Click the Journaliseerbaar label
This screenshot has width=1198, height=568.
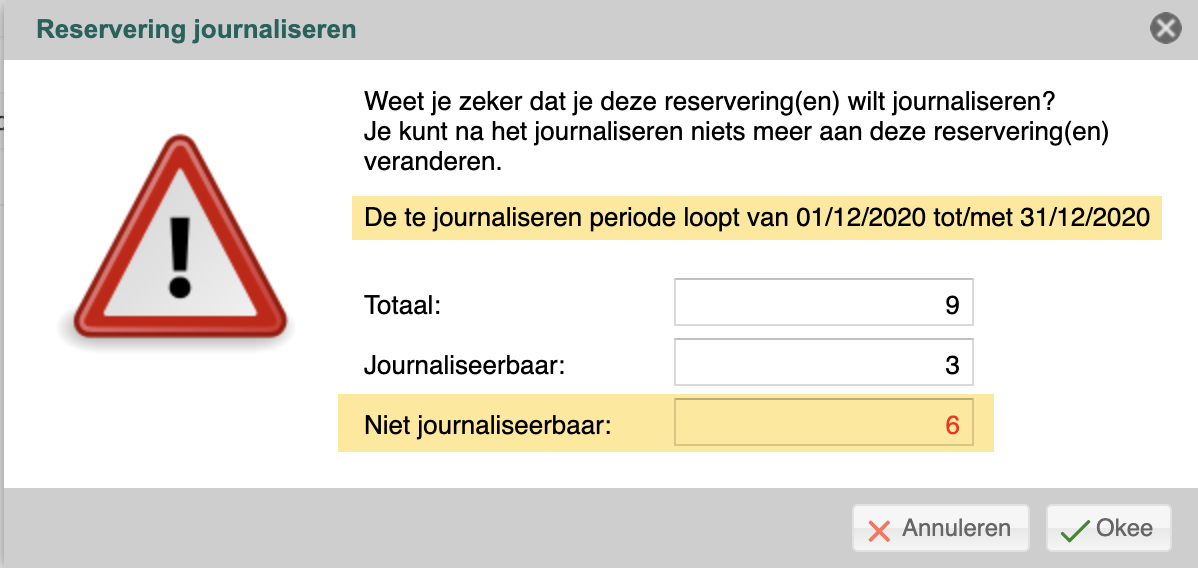coord(464,366)
